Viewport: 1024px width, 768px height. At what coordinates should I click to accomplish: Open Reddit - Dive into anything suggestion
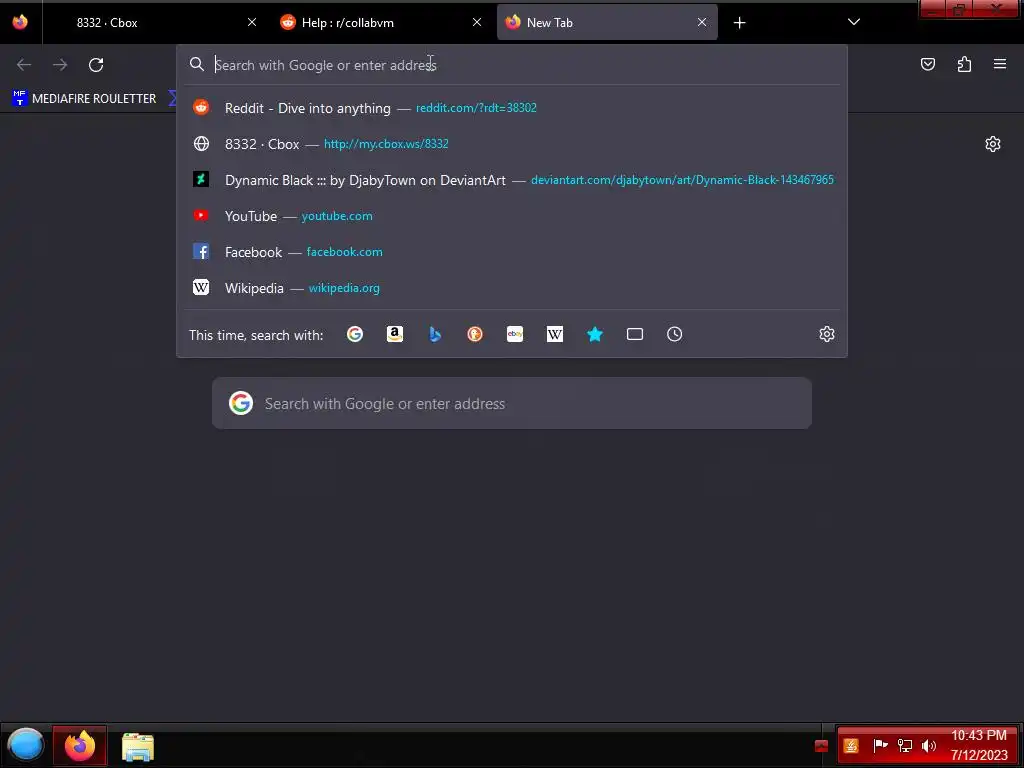[512, 108]
